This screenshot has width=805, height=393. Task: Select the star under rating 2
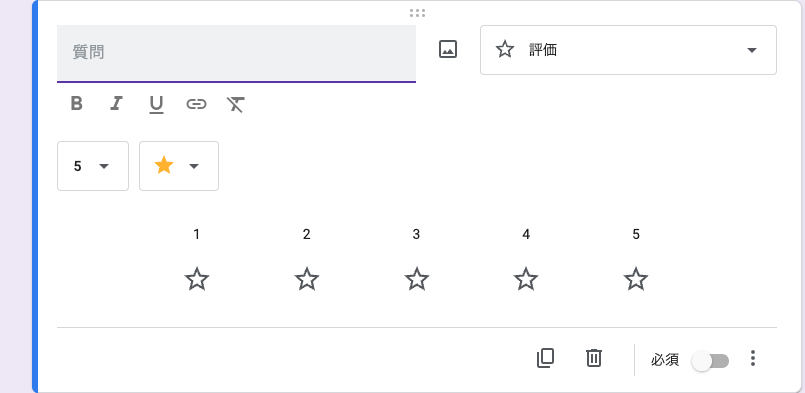point(306,279)
